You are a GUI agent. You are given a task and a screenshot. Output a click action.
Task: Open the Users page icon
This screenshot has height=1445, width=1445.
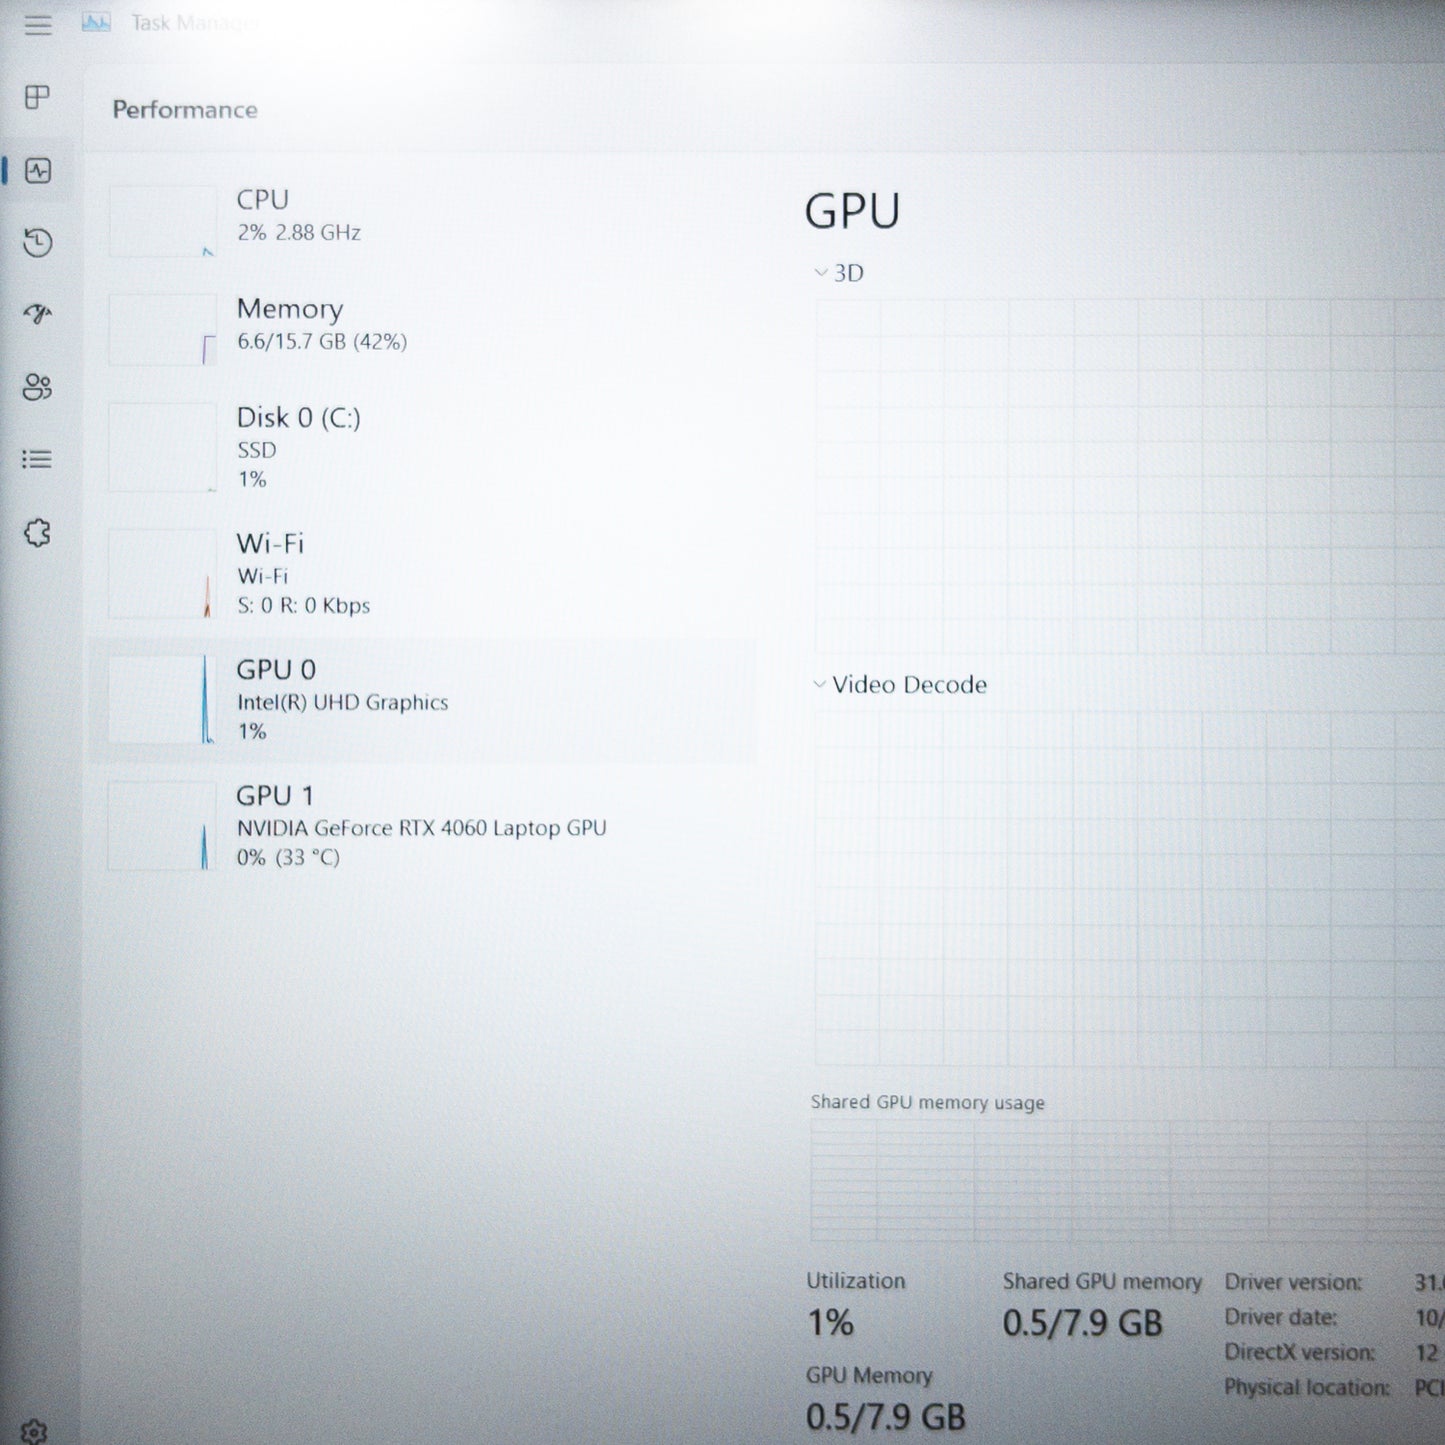coord(38,387)
